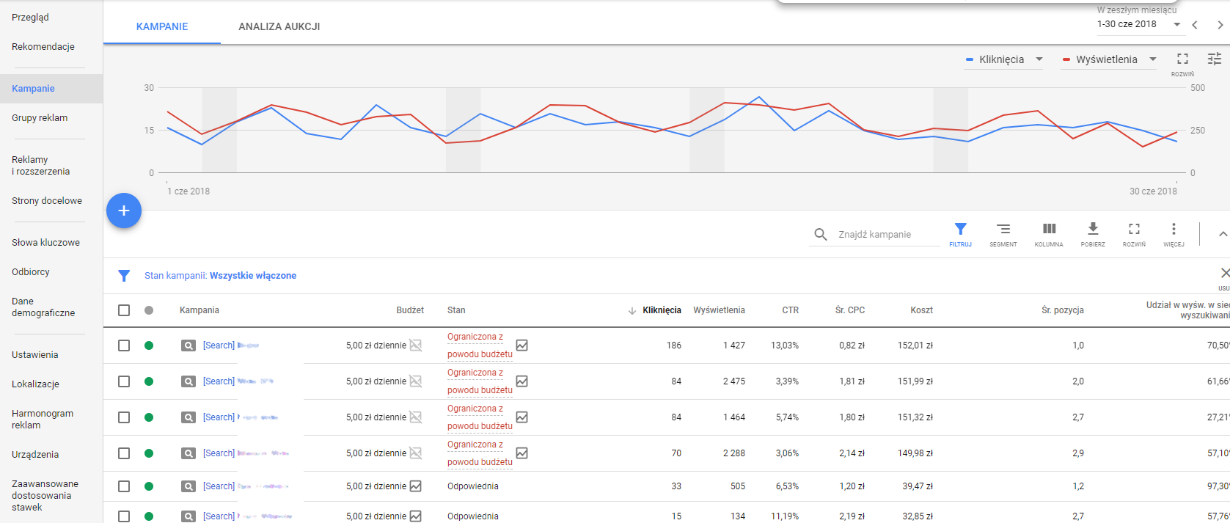The image size is (1230, 523).
Task: Click the Segment icon in table toolbar
Action: pos(1003,234)
